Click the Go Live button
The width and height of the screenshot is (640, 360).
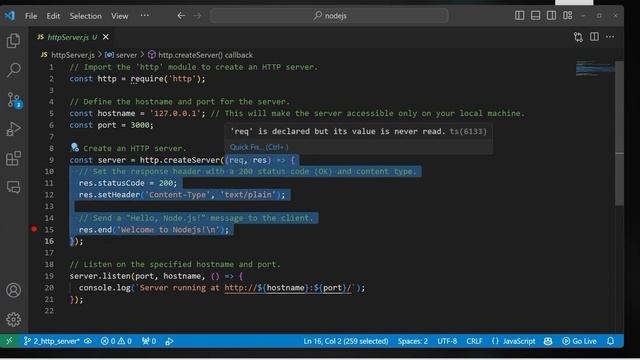(579, 341)
